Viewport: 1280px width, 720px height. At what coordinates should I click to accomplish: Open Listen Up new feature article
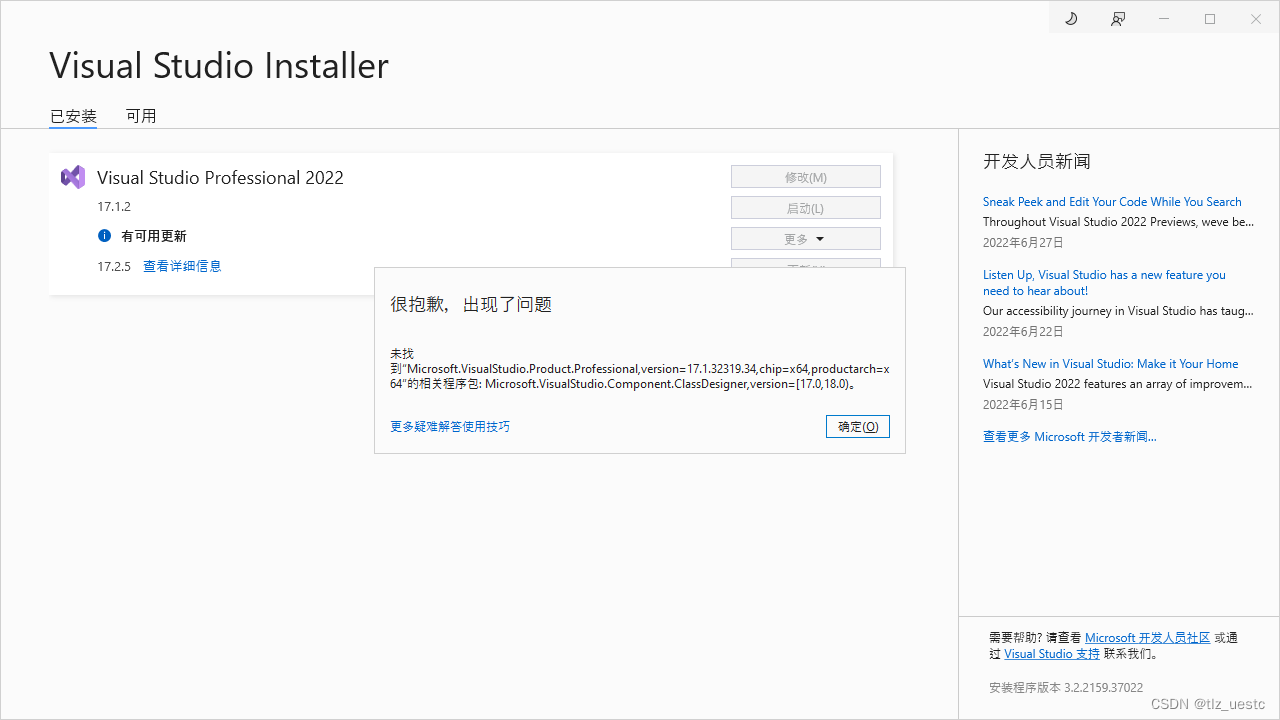coord(1104,283)
